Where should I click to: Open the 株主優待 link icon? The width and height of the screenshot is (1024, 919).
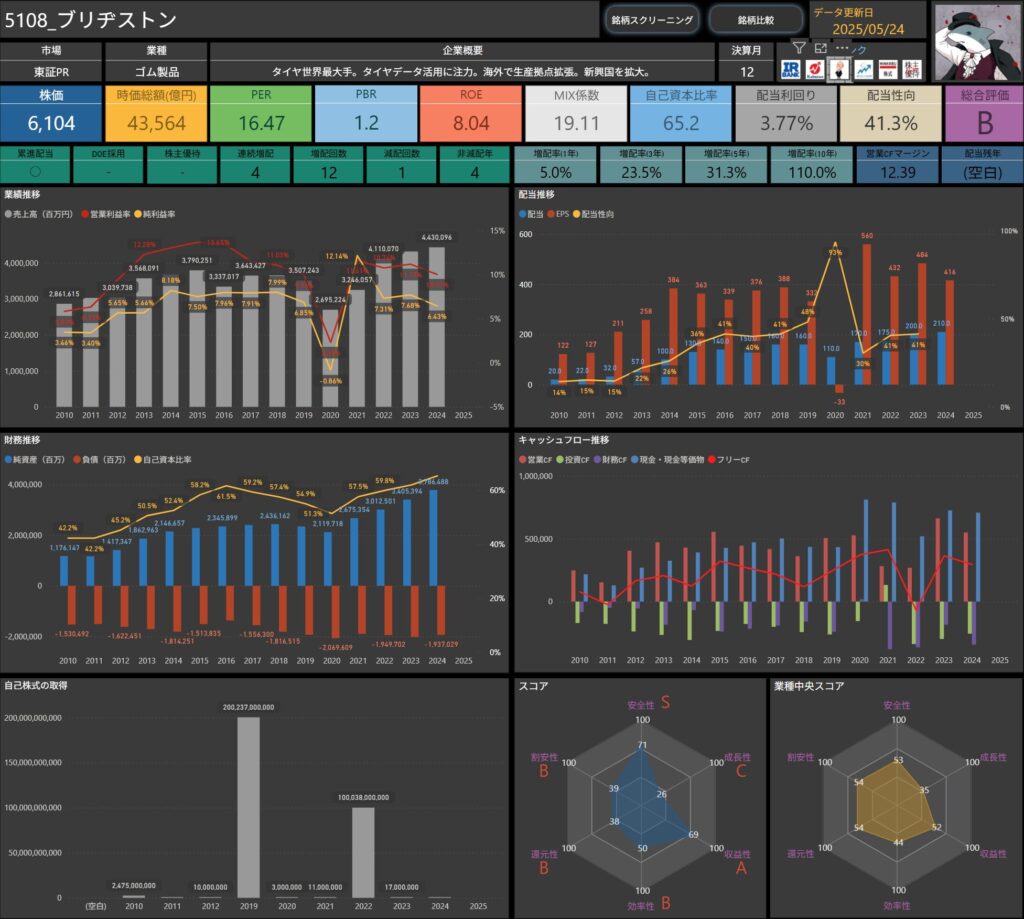click(912, 69)
